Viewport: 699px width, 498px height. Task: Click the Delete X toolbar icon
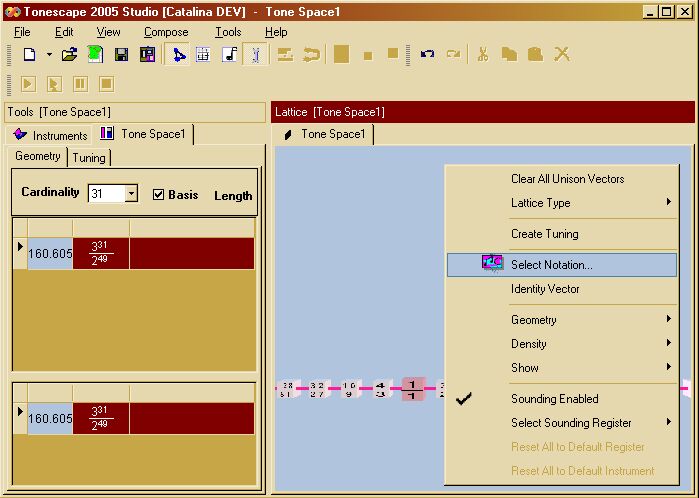(562, 54)
